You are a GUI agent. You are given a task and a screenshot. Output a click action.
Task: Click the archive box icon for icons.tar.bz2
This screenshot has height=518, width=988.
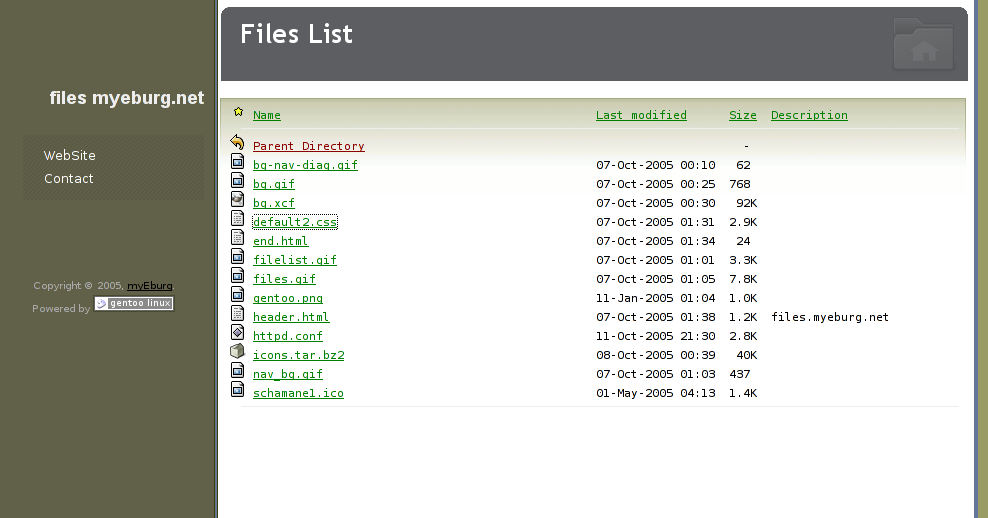coord(238,352)
